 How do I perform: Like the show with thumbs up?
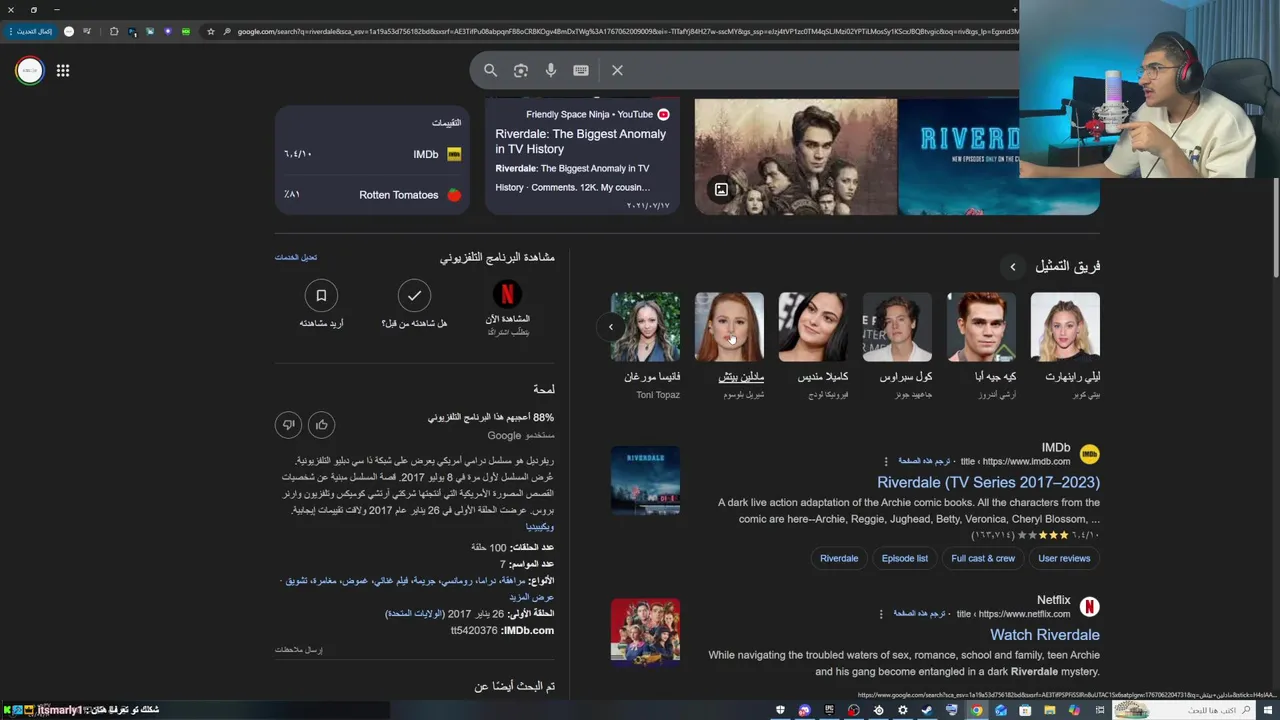(x=321, y=425)
